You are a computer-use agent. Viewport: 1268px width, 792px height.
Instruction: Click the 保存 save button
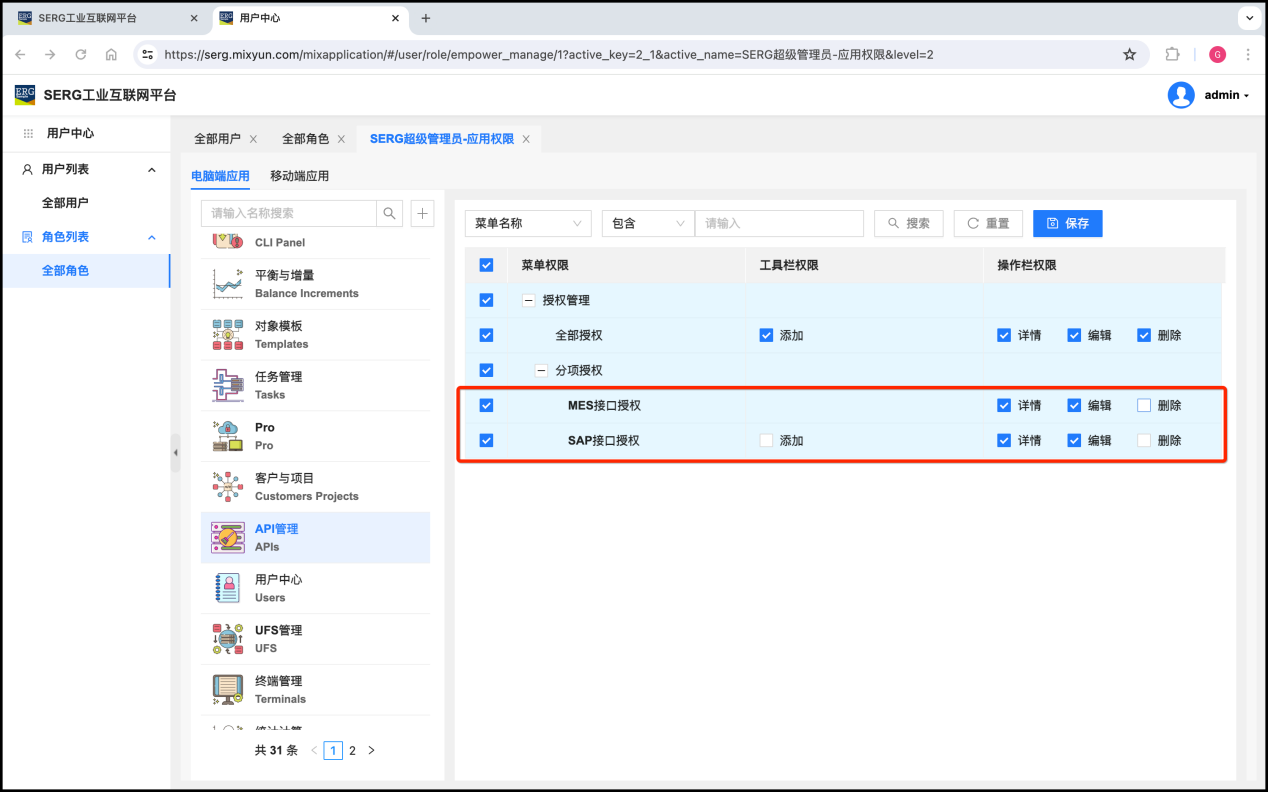click(x=1067, y=223)
